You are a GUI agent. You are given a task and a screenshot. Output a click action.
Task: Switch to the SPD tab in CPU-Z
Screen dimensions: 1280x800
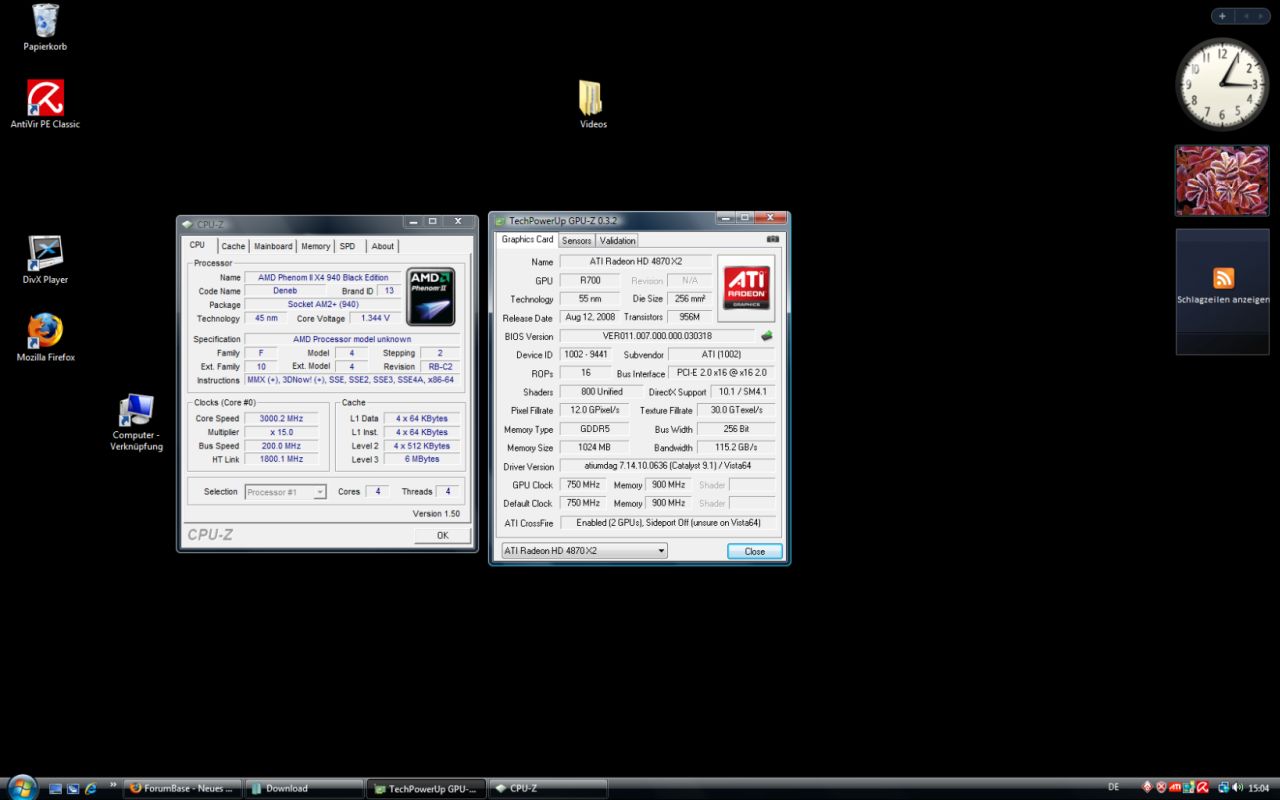coord(347,246)
